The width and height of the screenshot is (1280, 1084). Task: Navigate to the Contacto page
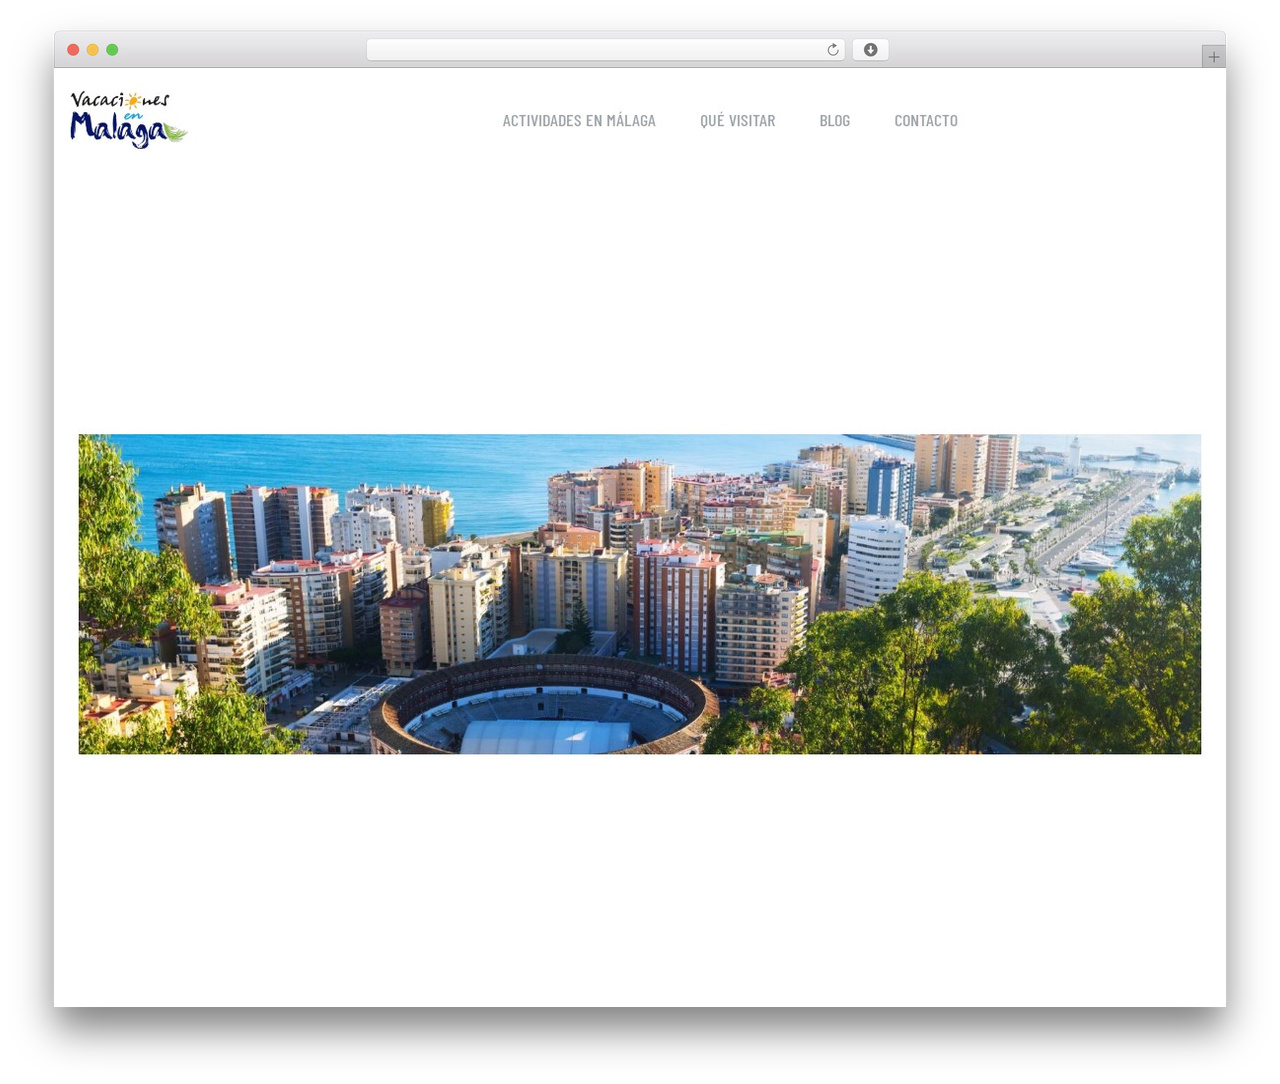click(x=926, y=121)
